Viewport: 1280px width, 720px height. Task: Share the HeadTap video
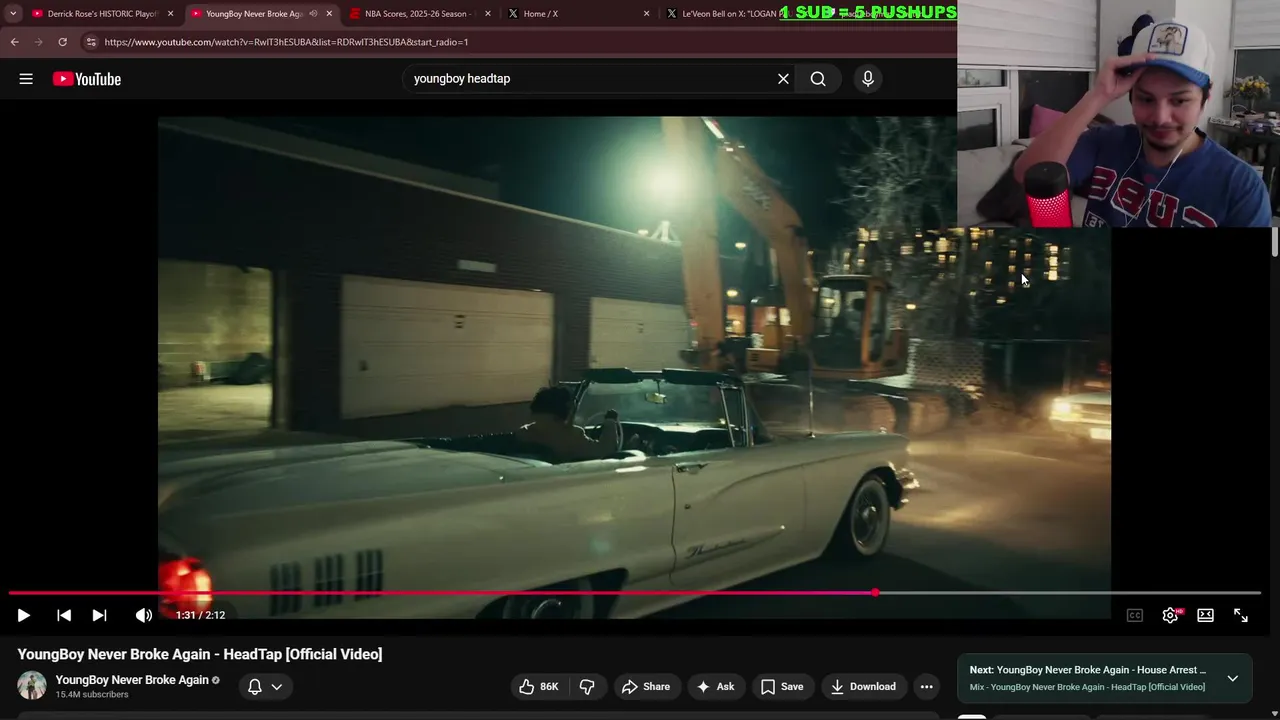click(x=646, y=686)
